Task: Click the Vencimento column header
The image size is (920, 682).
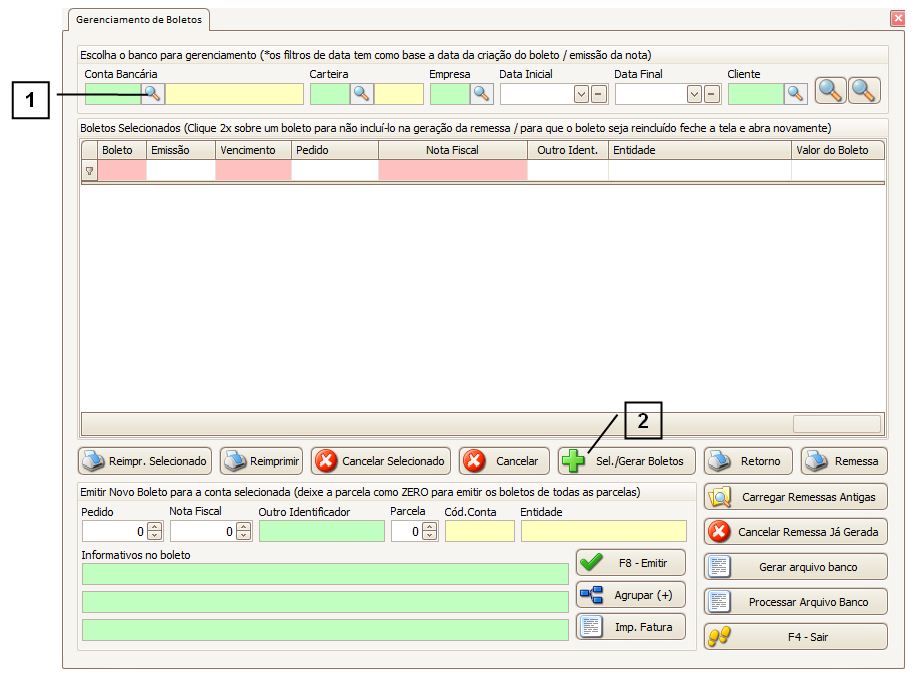Action: [x=253, y=150]
